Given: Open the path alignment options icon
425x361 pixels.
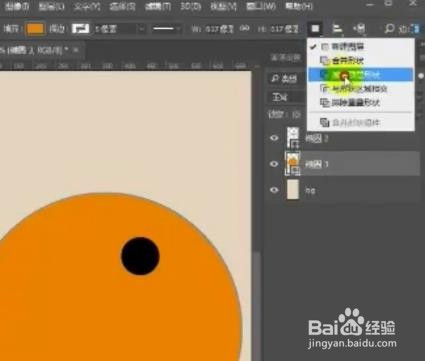Looking at the screenshot, I should (337, 29).
